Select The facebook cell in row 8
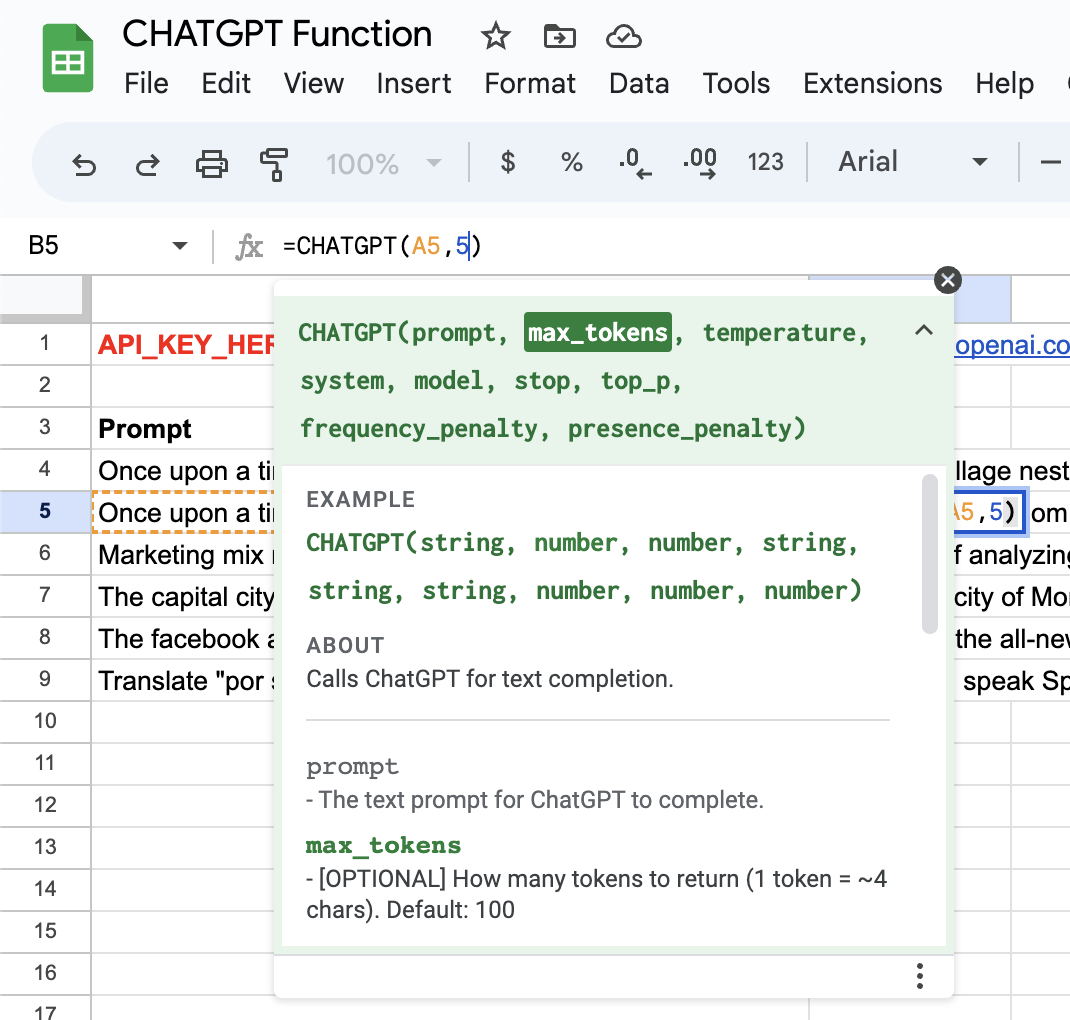 [x=183, y=639]
